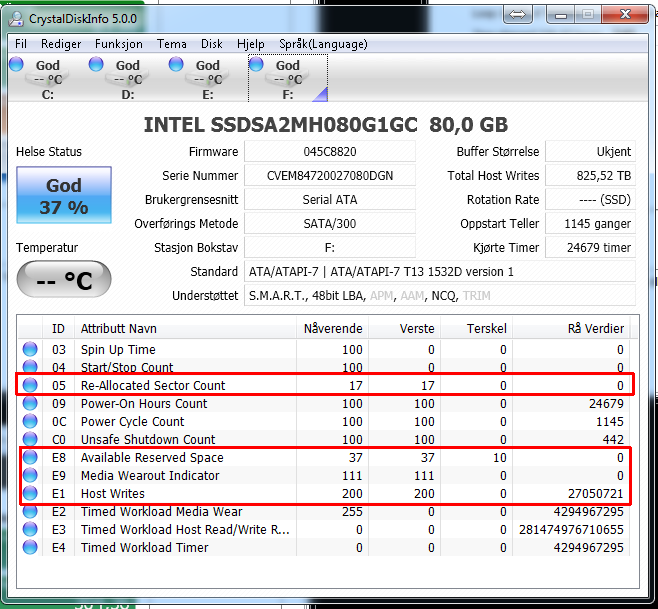Click the blue status orb for drive D:
Image resolution: width=658 pixels, height=609 pixels.
pyautogui.click(x=96, y=64)
